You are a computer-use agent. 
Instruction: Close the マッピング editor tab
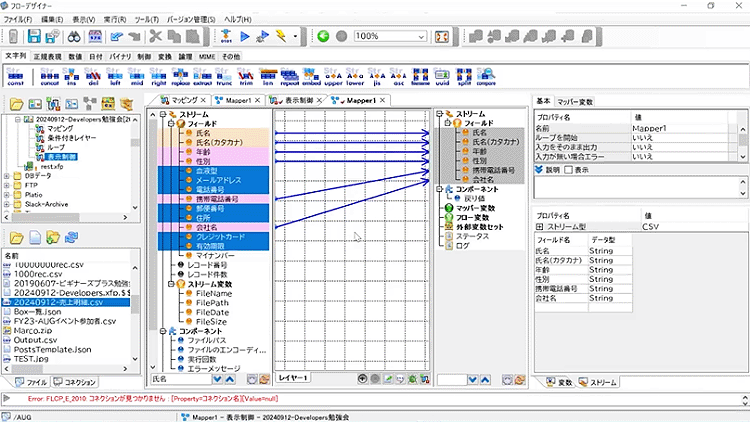[x=203, y=100]
